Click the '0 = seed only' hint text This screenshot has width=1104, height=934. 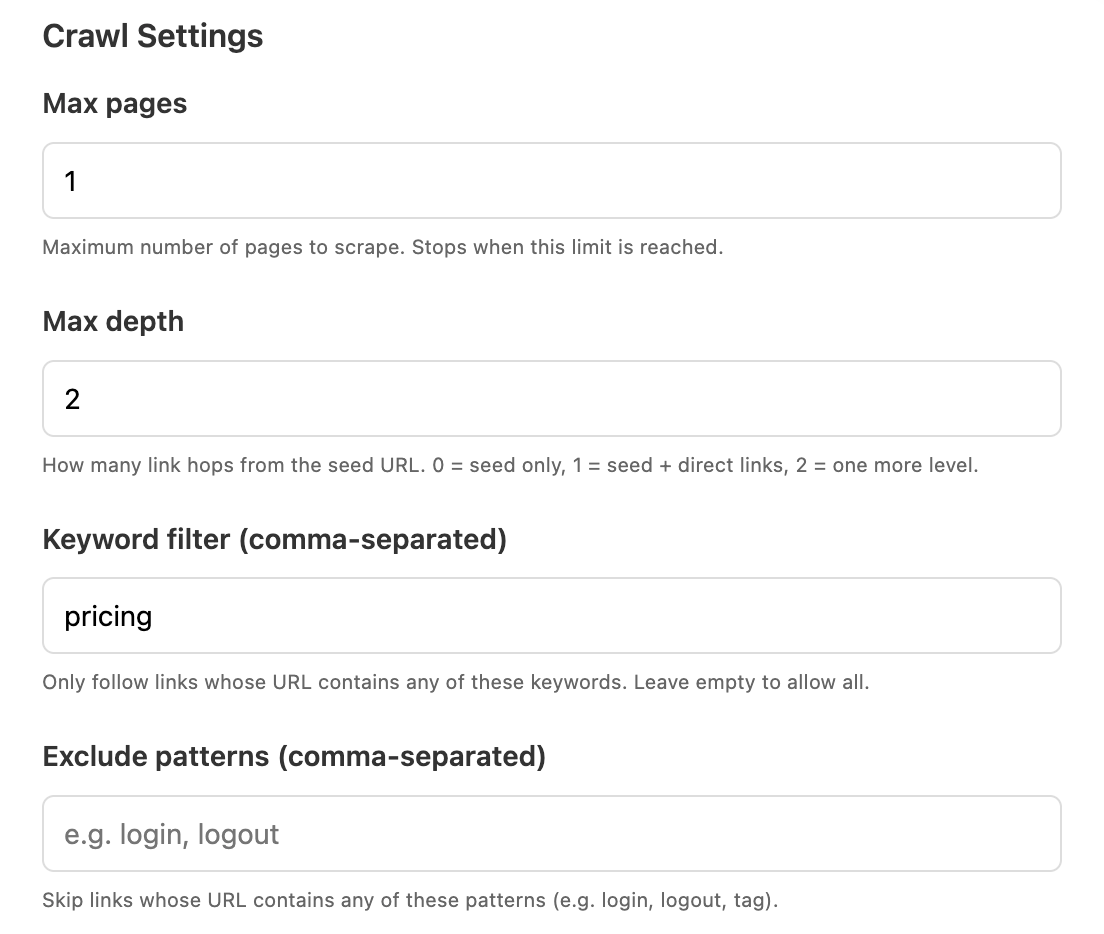coord(498,465)
